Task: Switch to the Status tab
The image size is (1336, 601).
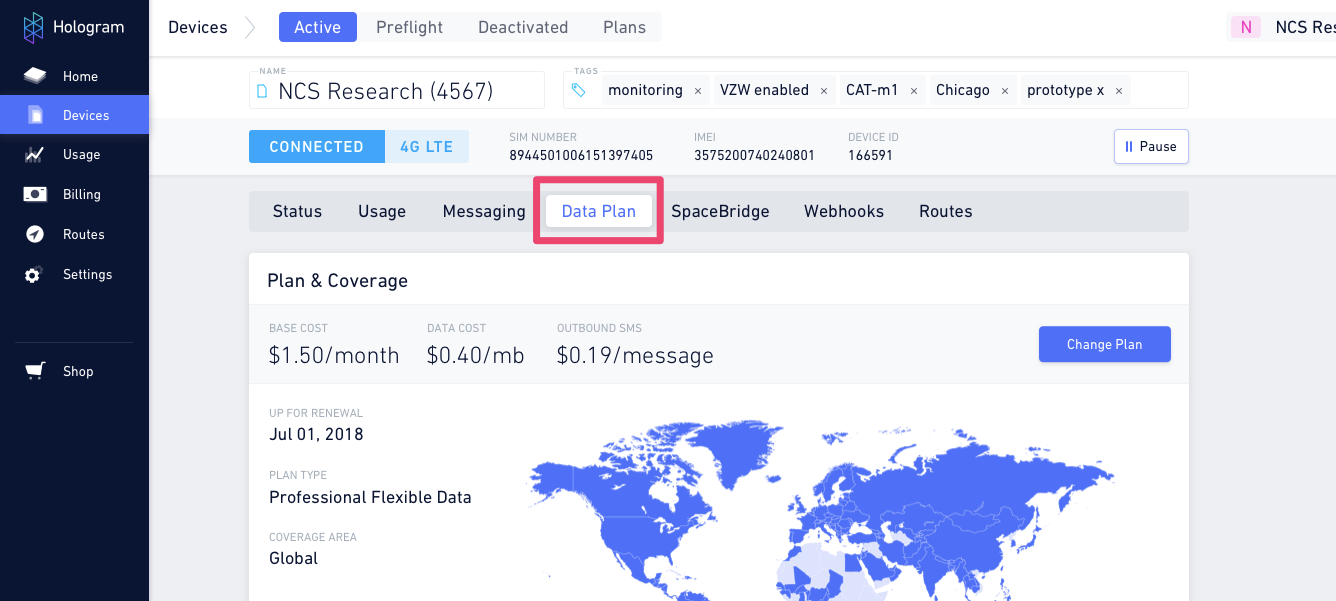Action: coord(298,211)
